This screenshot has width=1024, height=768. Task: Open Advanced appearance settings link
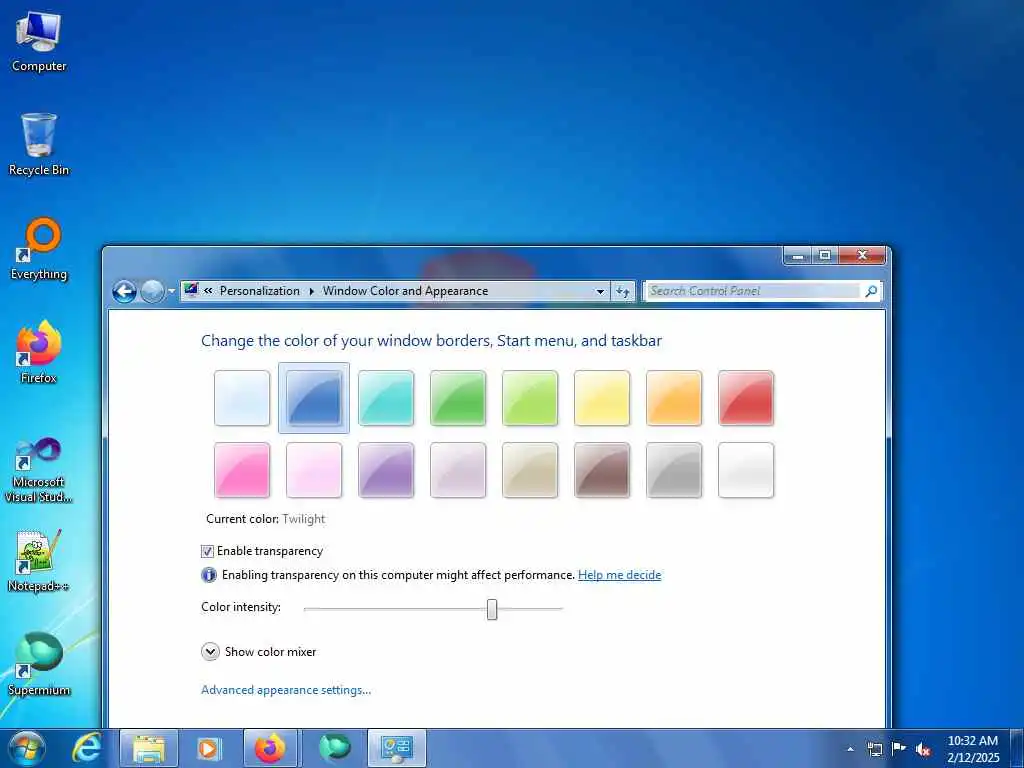click(x=286, y=690)
